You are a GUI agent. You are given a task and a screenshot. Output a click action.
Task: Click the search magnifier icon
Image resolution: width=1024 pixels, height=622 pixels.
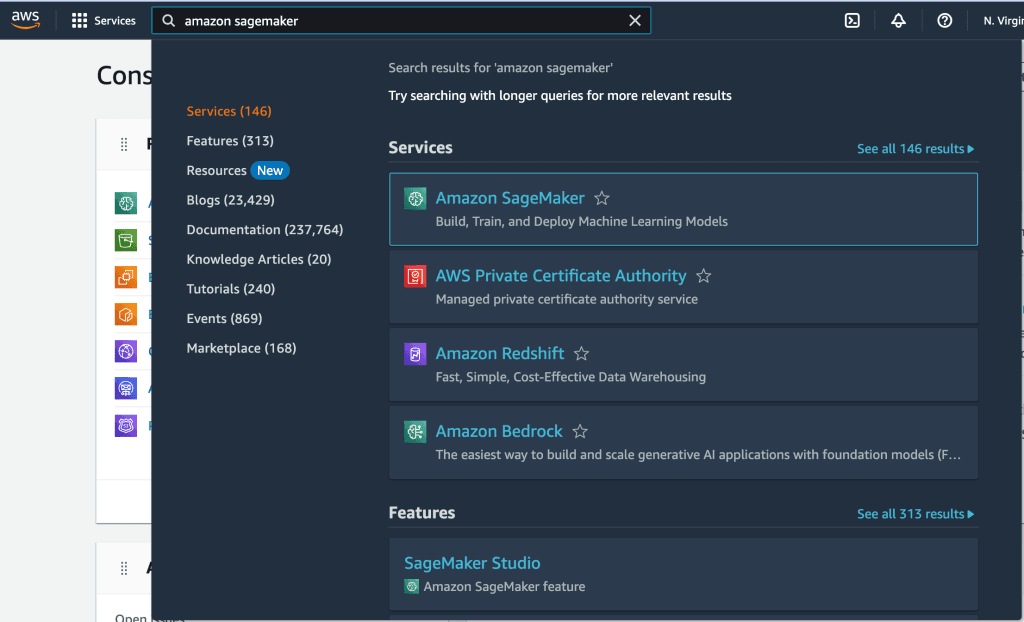pos(168,21)
